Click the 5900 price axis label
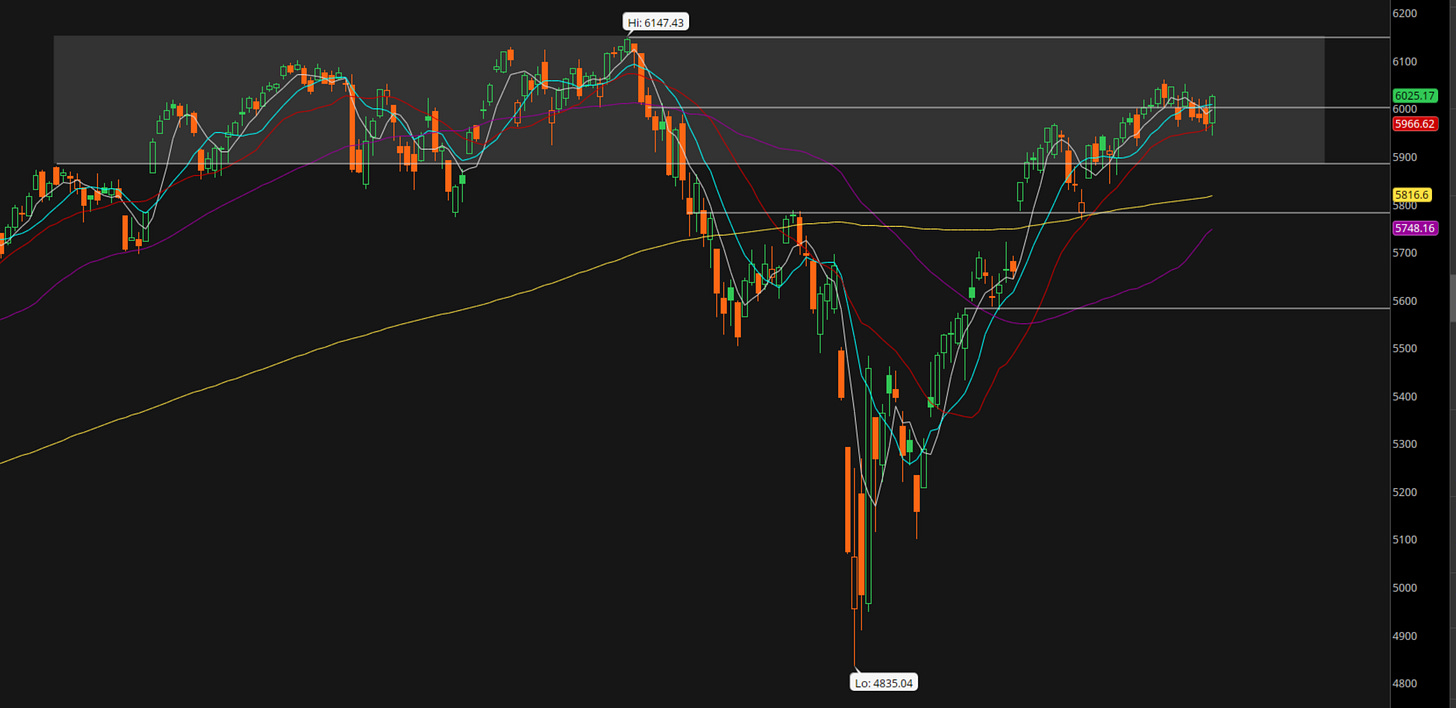The width and height of the screenshot is (1456, 708). [1405, 158]
